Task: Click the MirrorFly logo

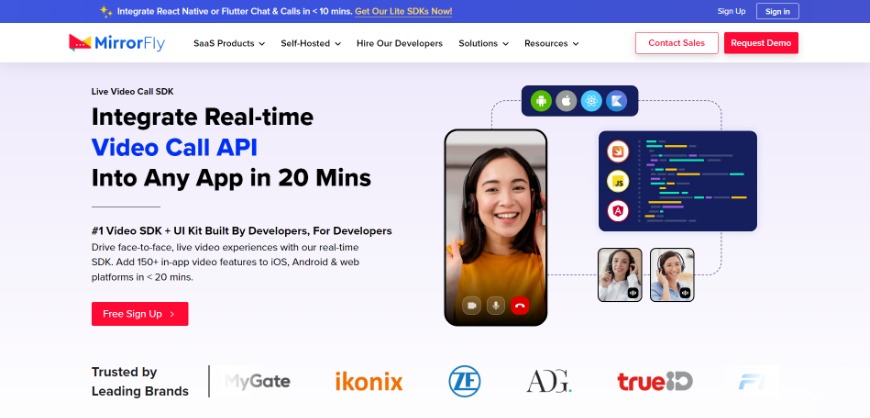Action: click(117, 43)
